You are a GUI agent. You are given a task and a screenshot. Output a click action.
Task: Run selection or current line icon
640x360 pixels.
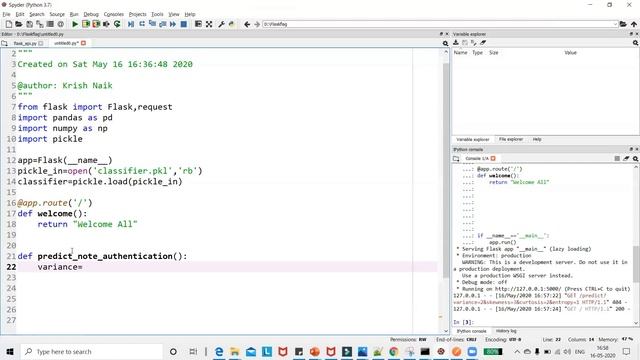106,24
